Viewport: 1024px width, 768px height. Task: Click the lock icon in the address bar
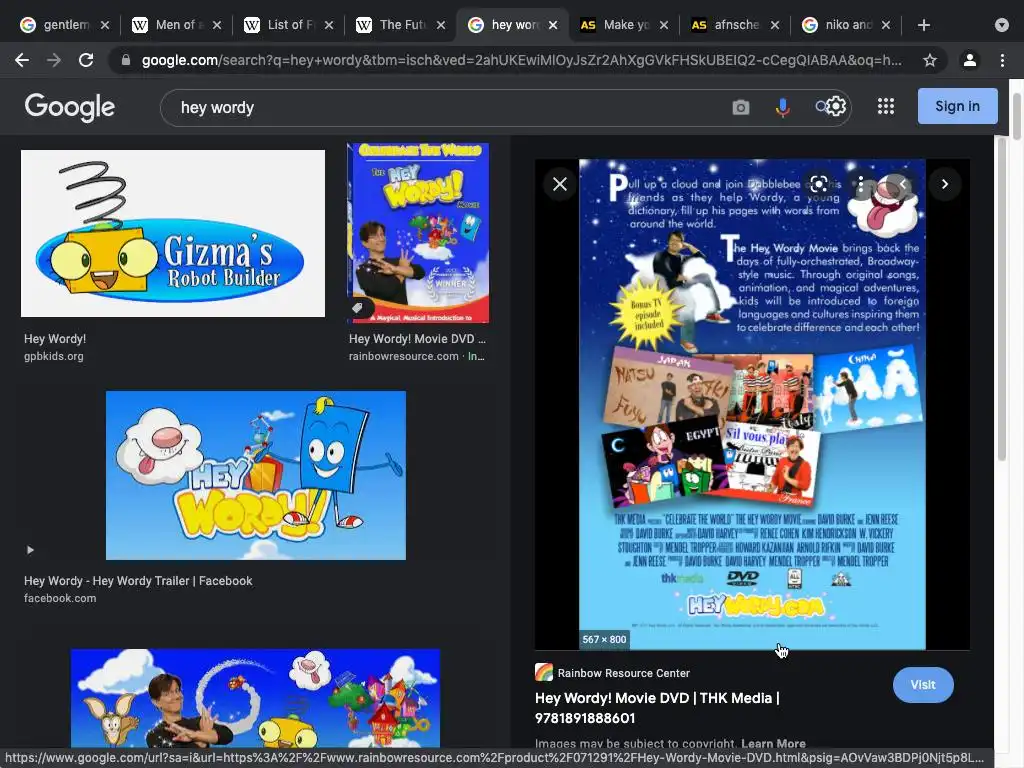tap(126, 60)
